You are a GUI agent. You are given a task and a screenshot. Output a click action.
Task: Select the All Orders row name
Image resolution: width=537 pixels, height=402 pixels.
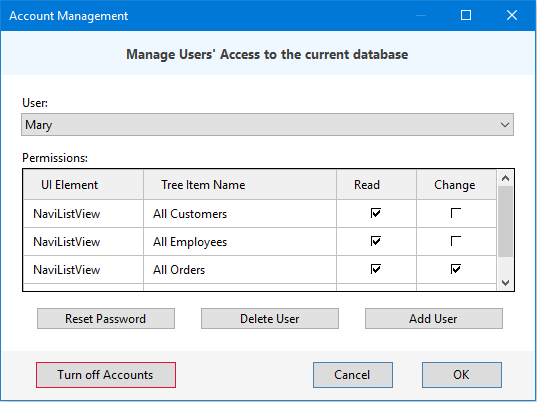coord(179,270)
